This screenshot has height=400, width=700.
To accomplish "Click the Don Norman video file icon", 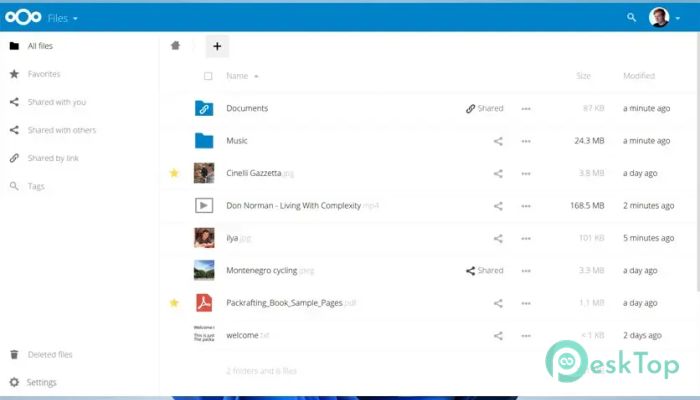I will point(204,205).
